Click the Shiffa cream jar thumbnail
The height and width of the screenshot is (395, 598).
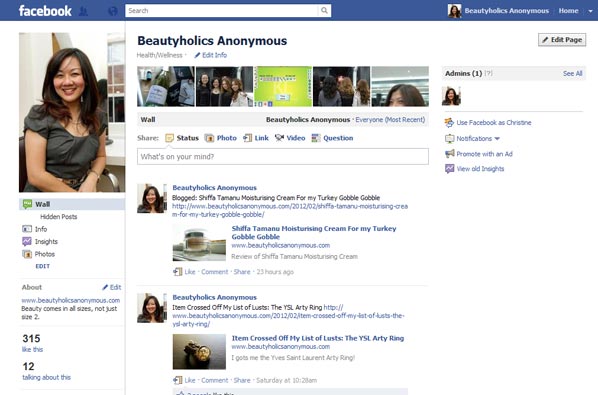coord(199,243)
